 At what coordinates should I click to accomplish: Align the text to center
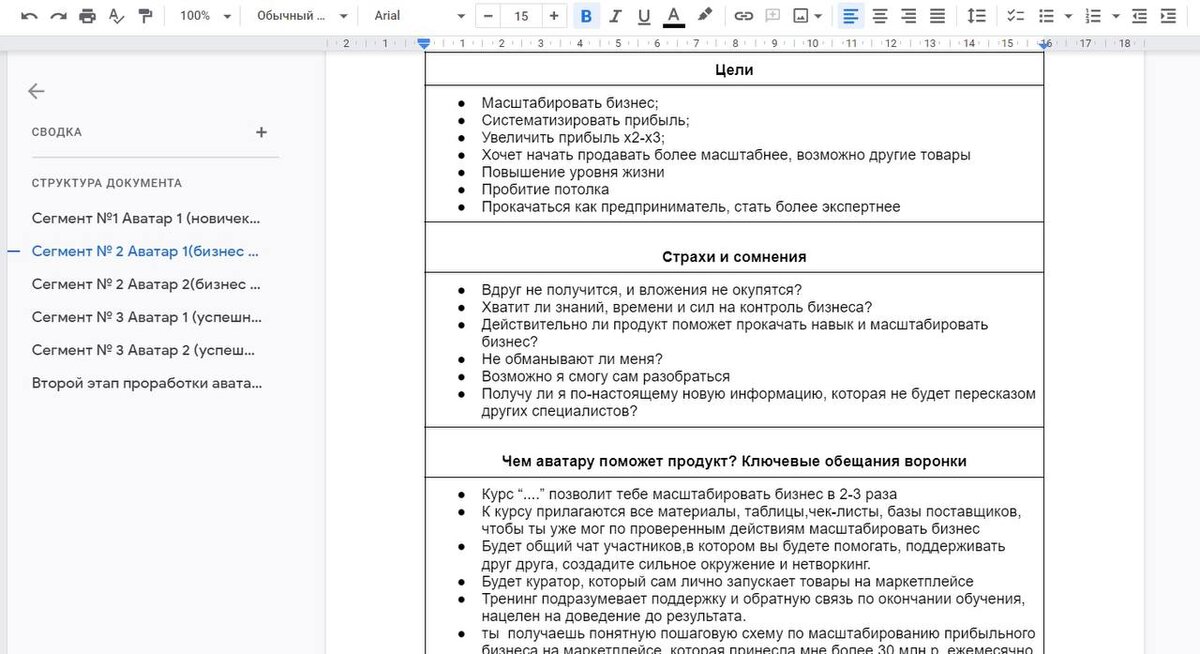click(880, 15)
